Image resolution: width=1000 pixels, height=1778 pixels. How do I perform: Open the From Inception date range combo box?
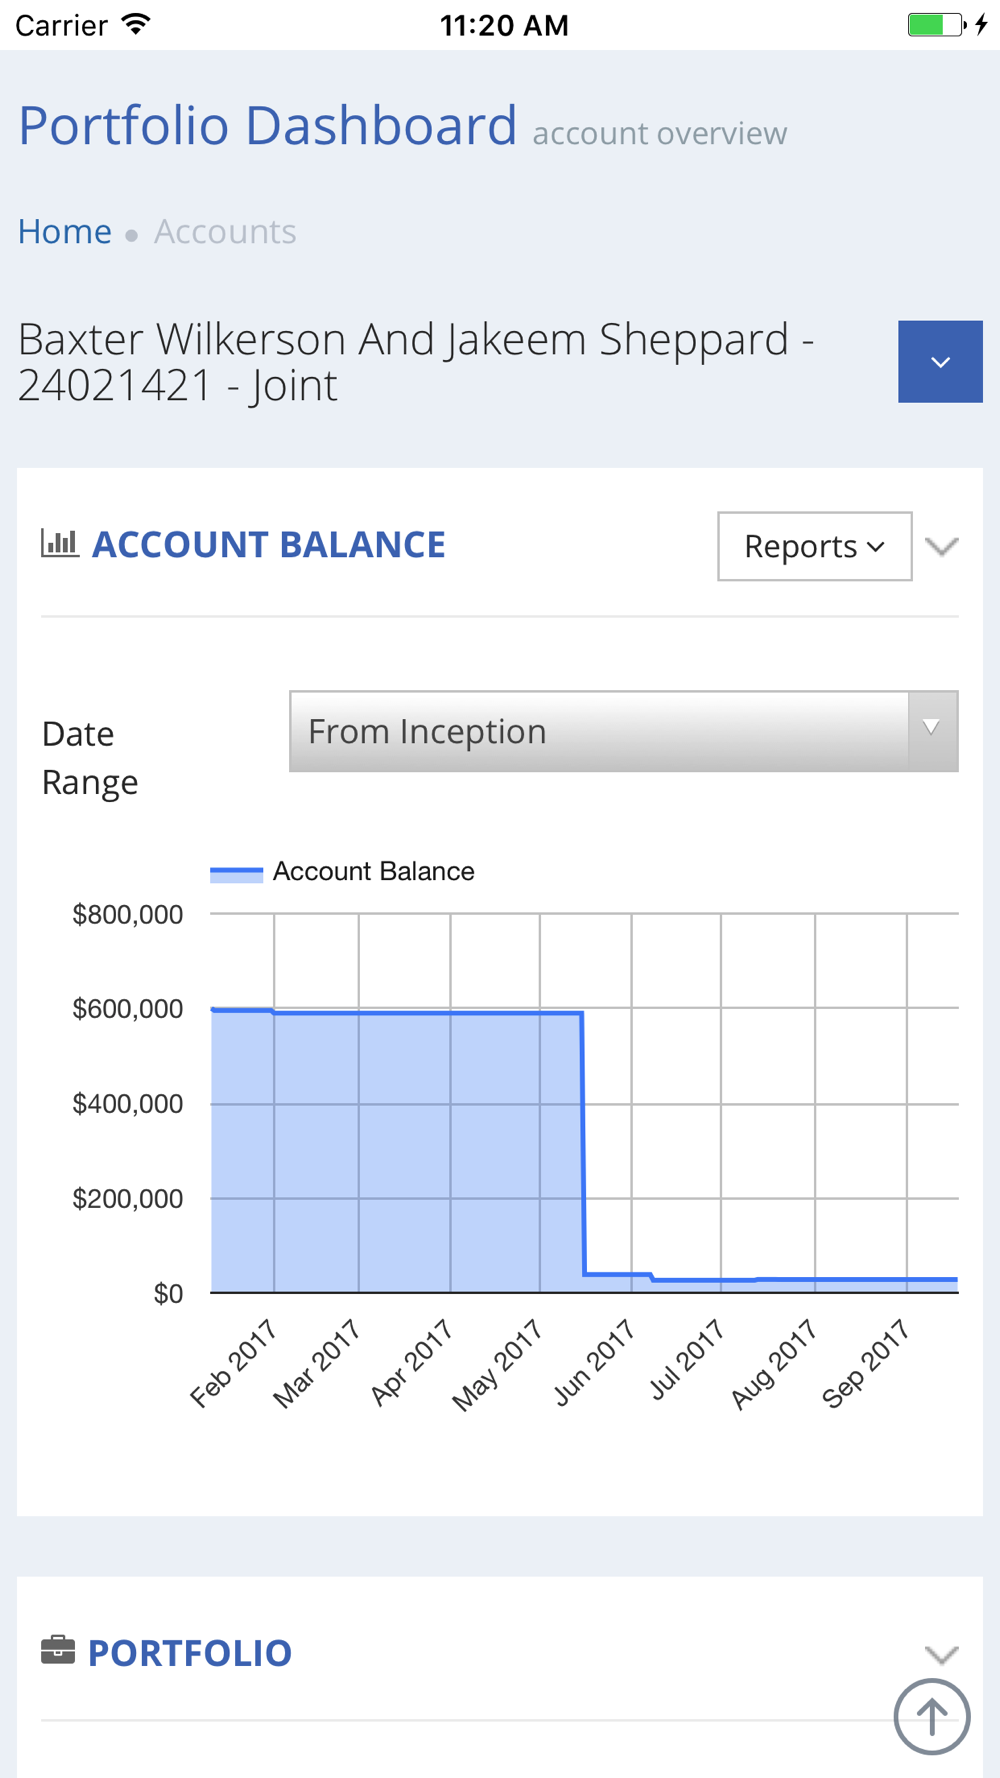coord(623,731)
